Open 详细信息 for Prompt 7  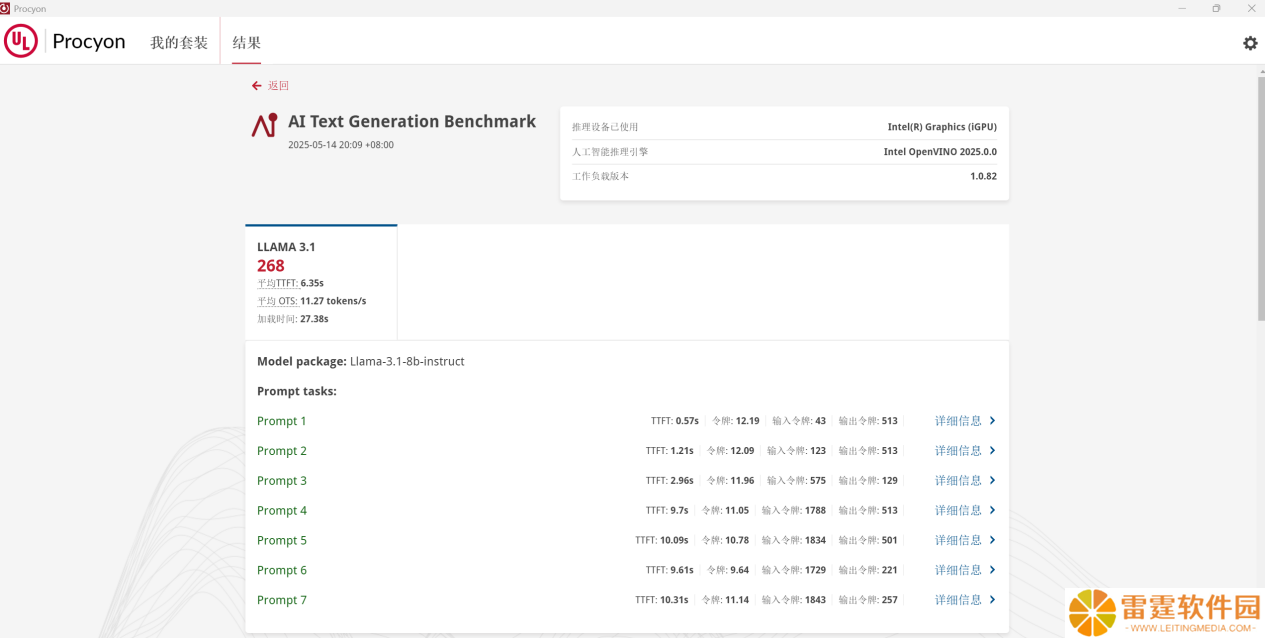(958, 600)
